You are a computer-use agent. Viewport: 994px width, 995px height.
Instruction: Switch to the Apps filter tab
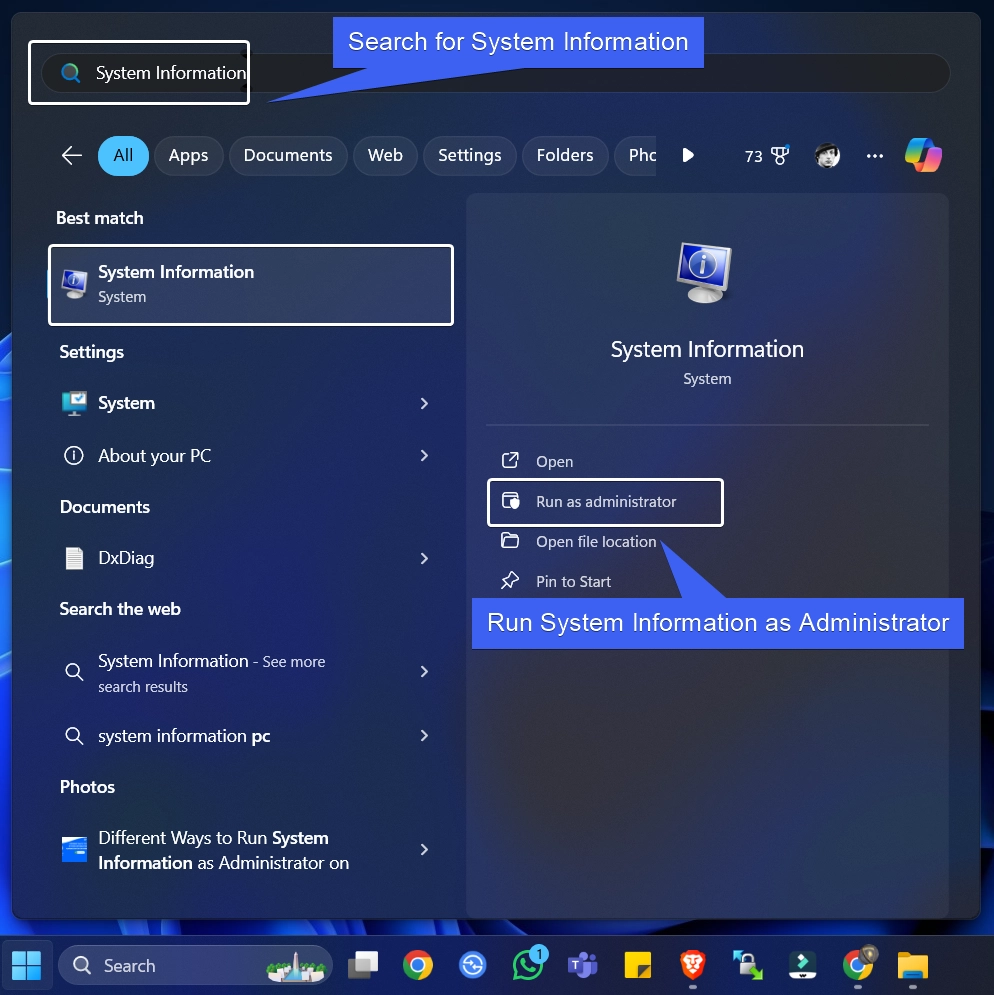click(x=189, y=155)
